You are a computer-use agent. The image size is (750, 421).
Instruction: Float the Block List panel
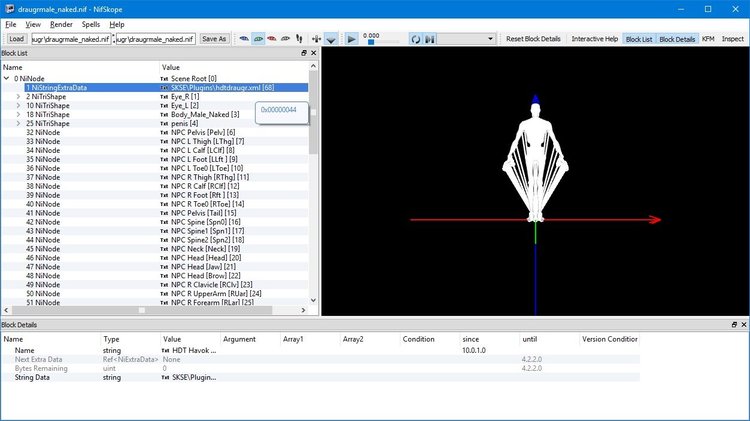coord(304,53)
